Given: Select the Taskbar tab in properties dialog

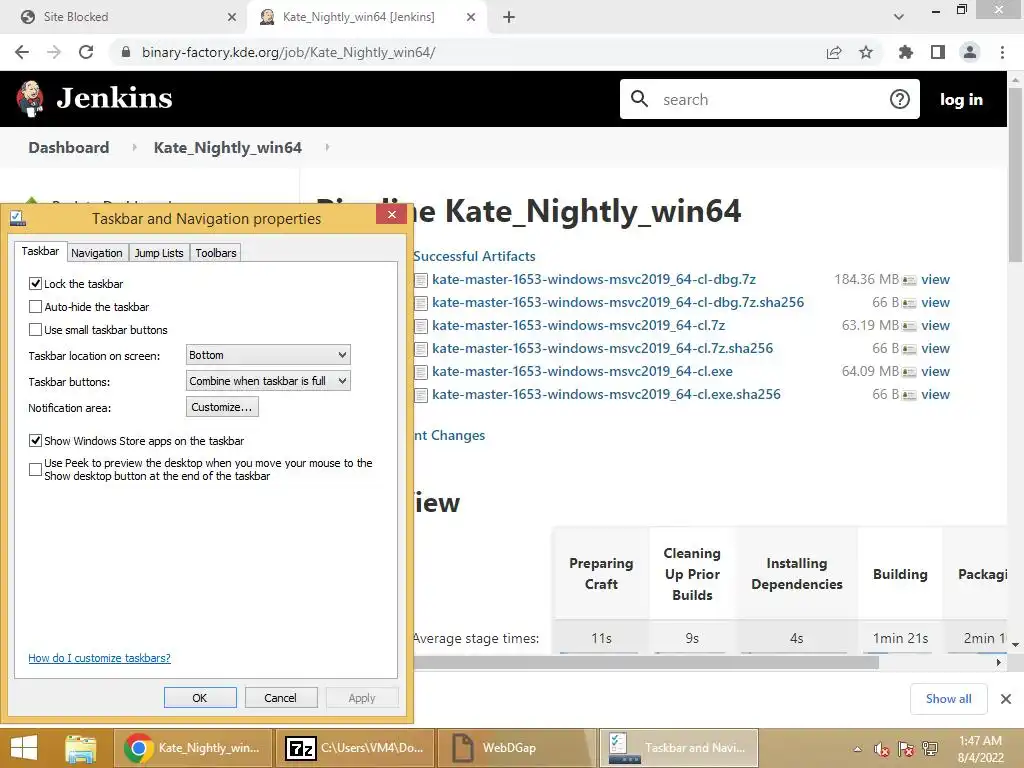Looking at the screenshot, I should 40,251.
